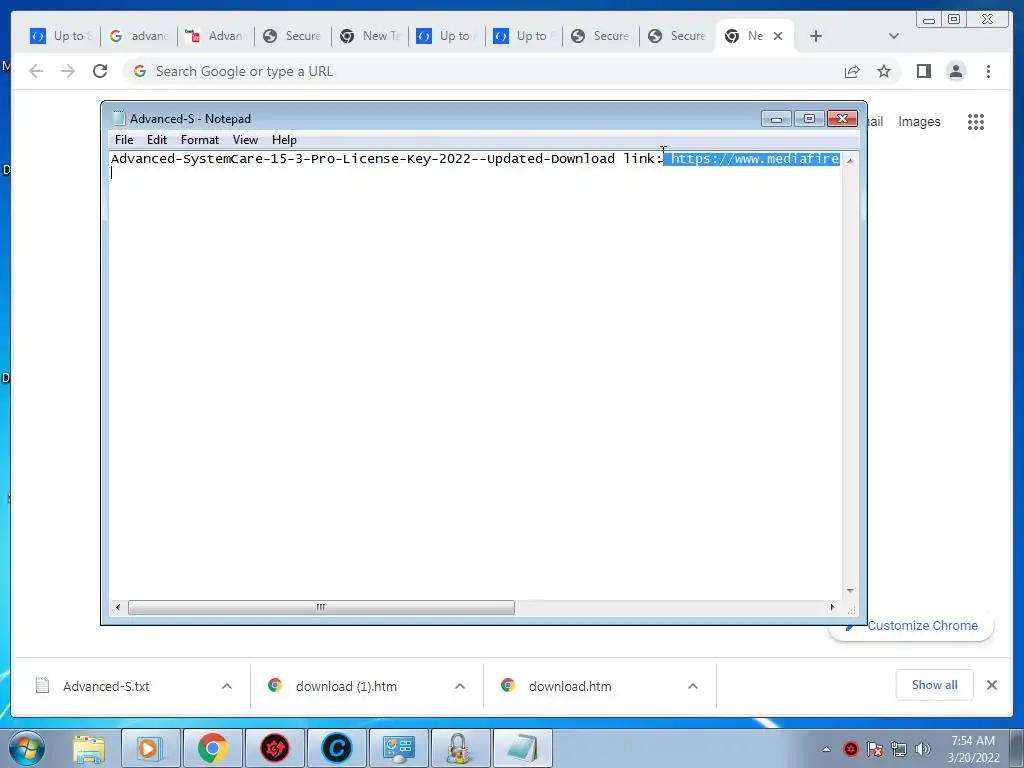This screenshot has height=768, width=1024.
Task: Open download.htm file
Action: pos(569,686)
